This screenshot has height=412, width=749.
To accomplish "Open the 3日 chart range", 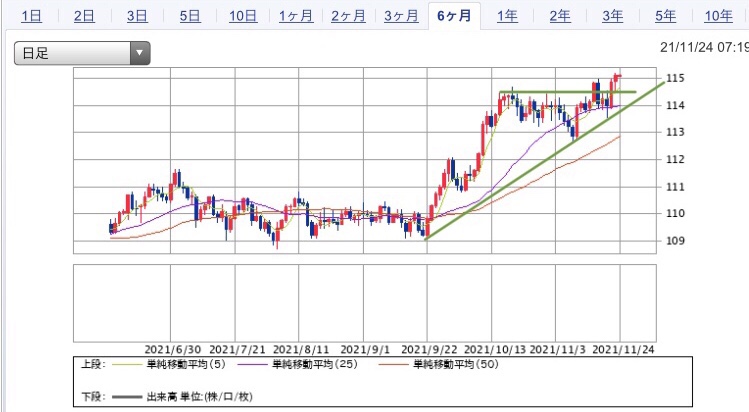I will pos(137,16).
